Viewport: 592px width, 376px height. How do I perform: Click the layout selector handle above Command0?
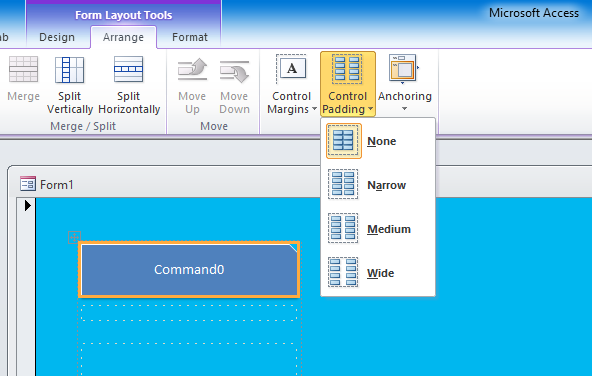[x=74, y=237]
